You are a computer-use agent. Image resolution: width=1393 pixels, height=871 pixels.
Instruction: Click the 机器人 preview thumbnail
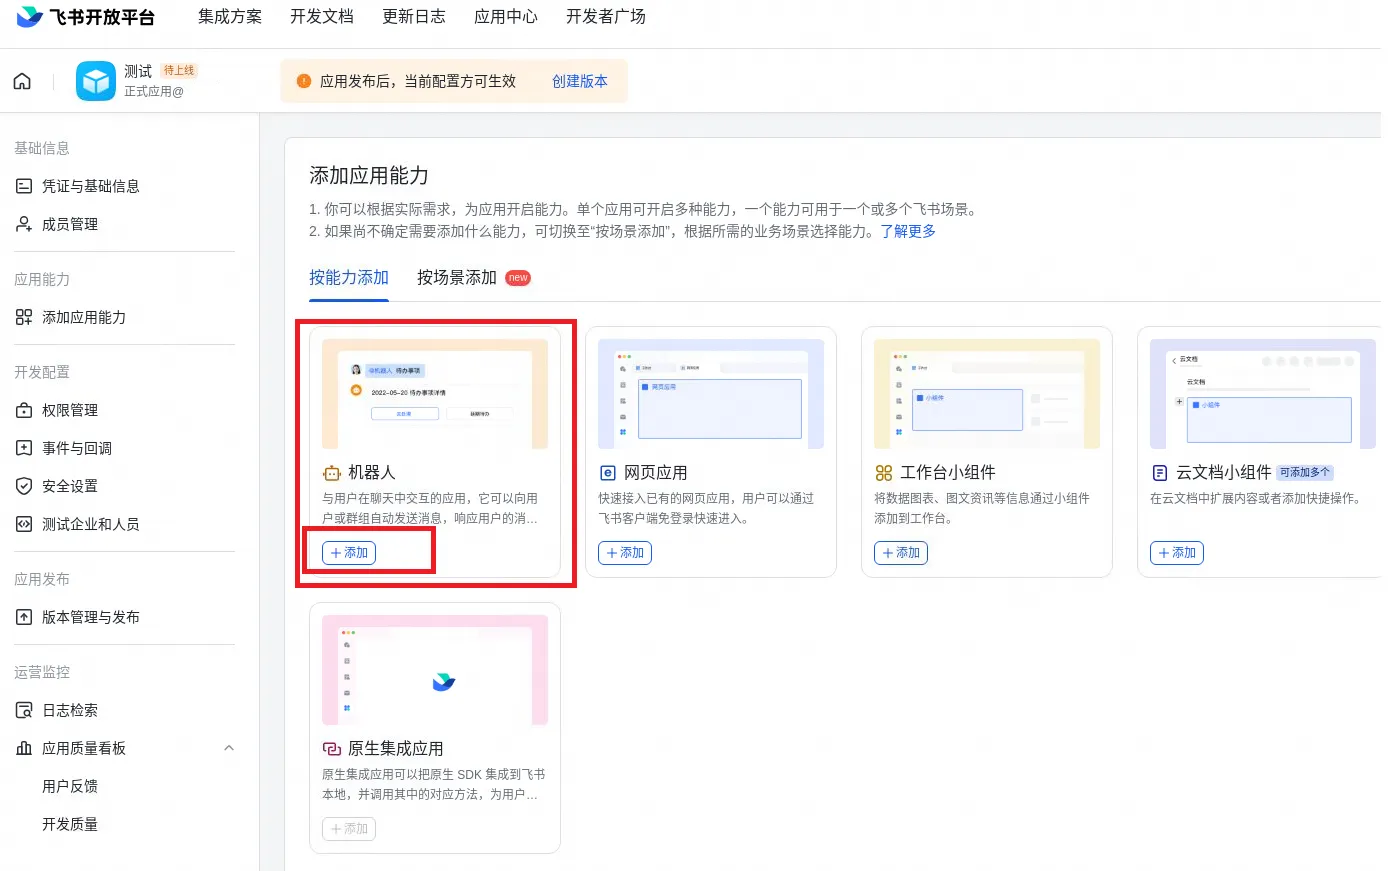[x=435, y=394]
